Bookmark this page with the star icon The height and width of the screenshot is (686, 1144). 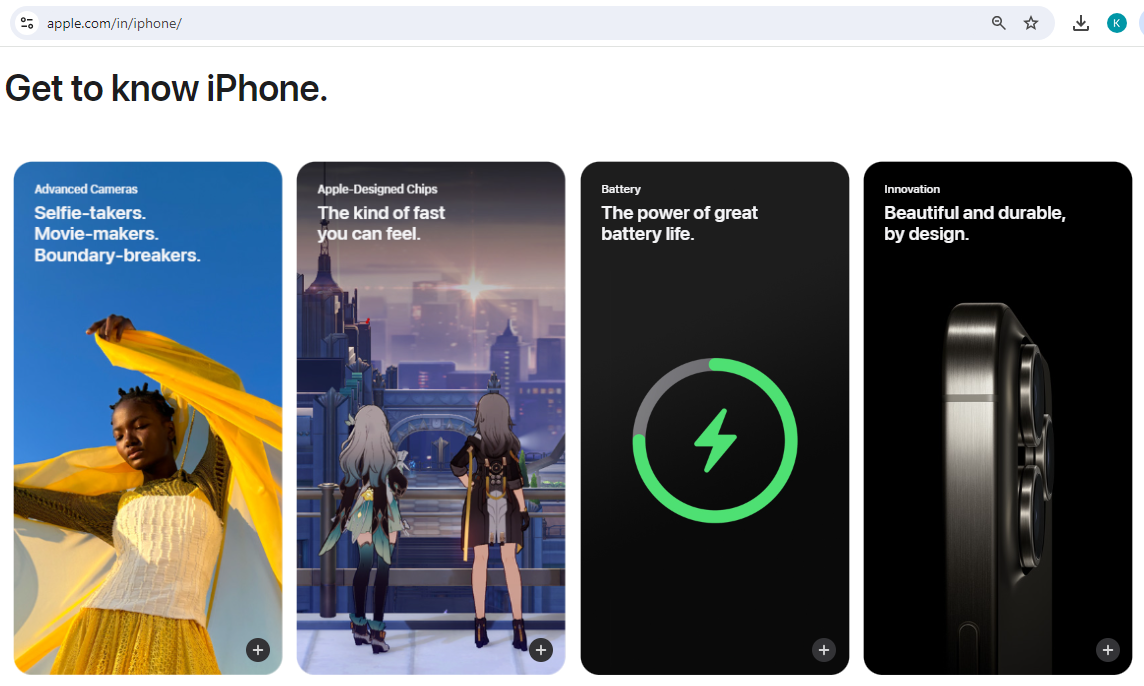(1031, 23)
